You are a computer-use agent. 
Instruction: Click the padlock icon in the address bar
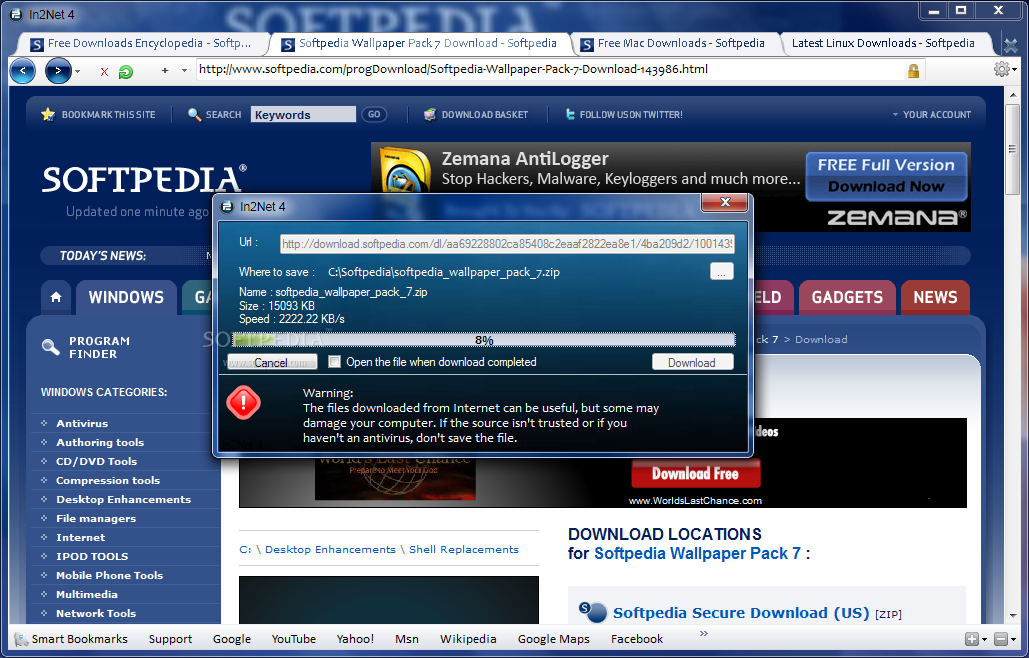913,71
